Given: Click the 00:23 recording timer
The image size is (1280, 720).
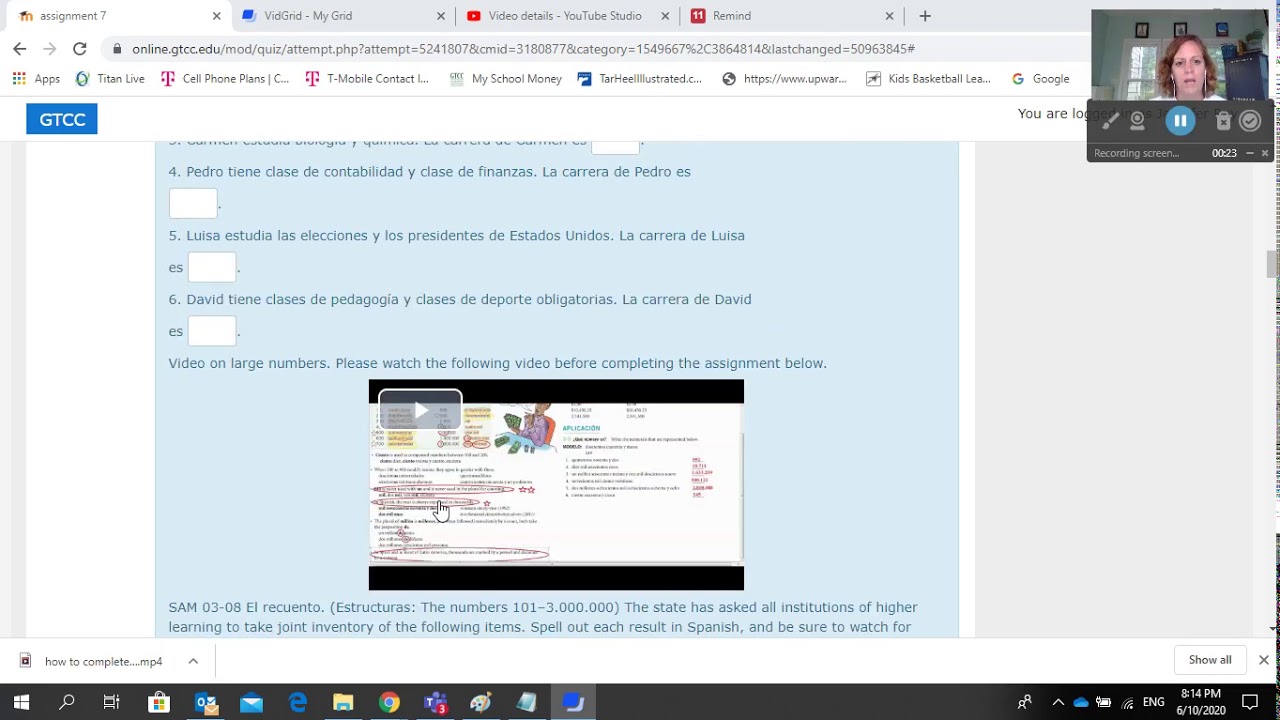Looking at the screenshot, I should [x=1224, y=153].
